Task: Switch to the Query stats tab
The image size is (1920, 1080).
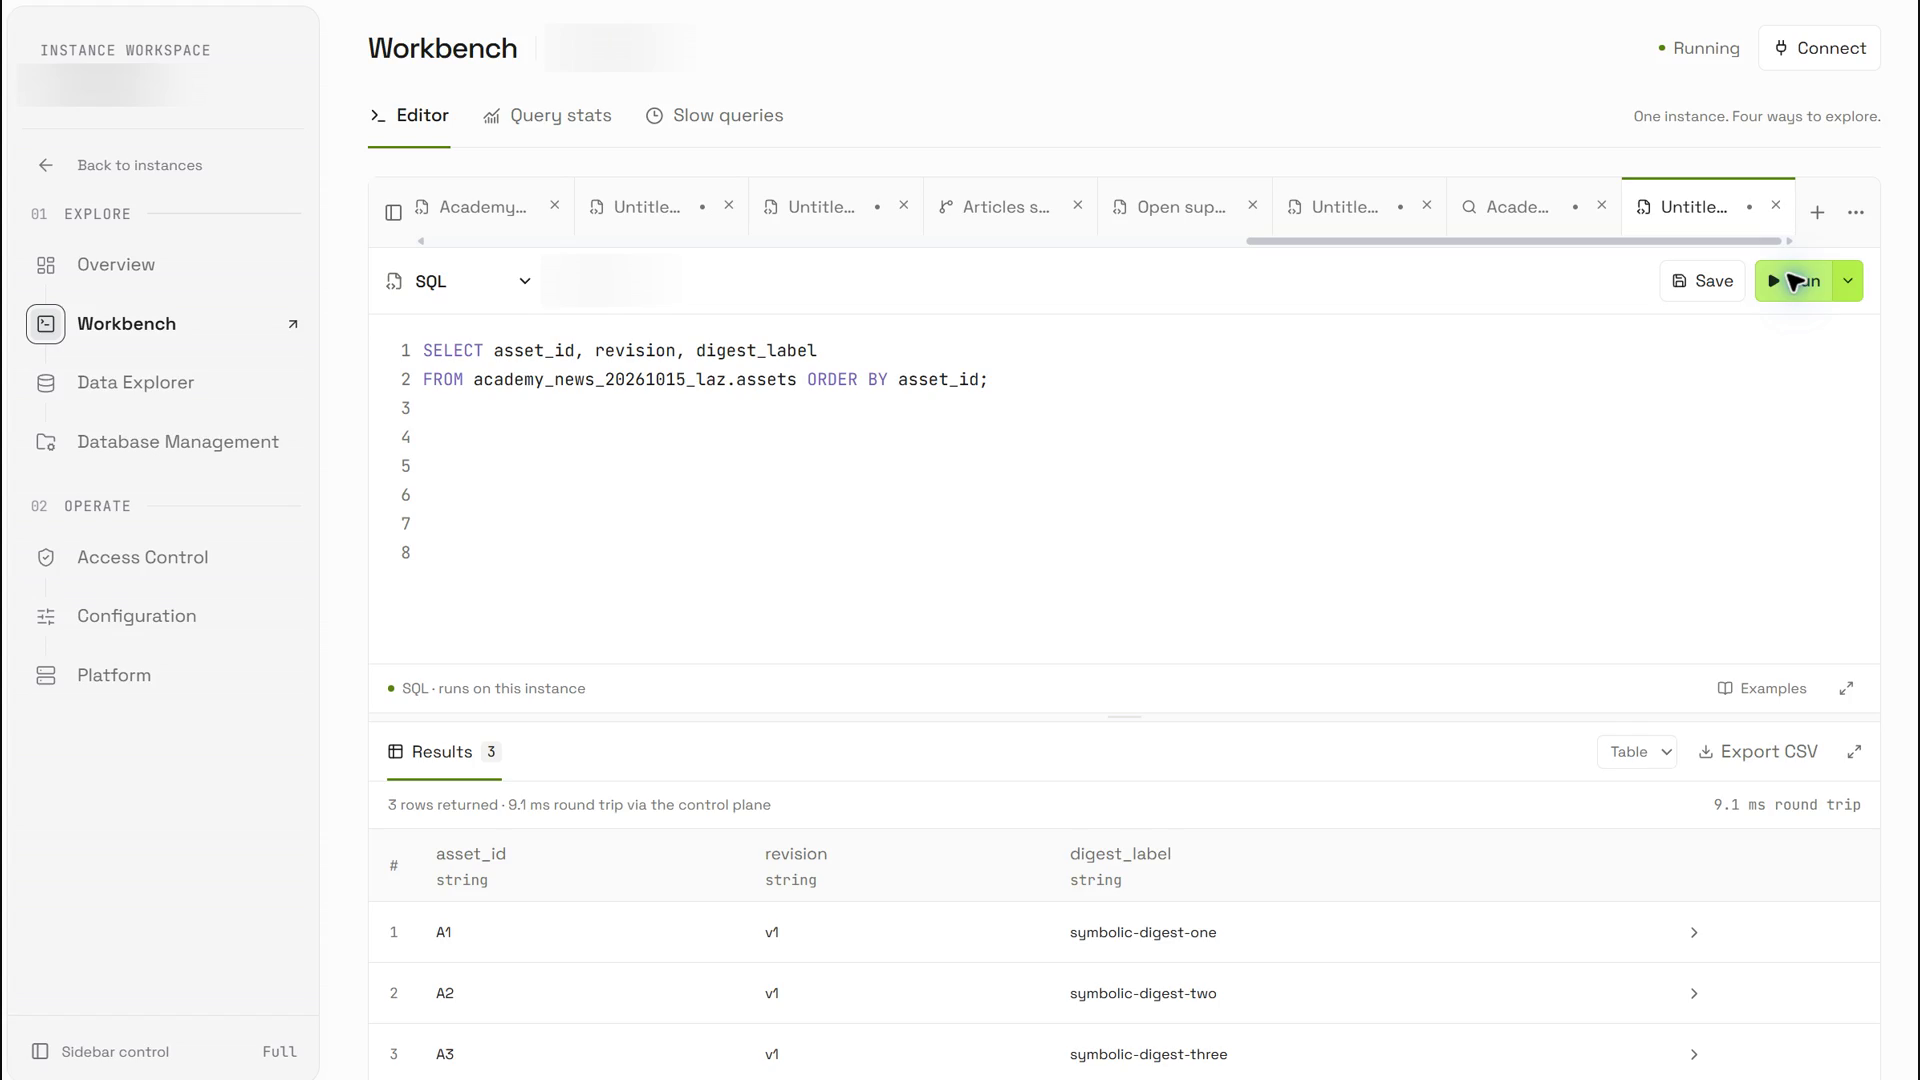Action: [x=547, y=116]
